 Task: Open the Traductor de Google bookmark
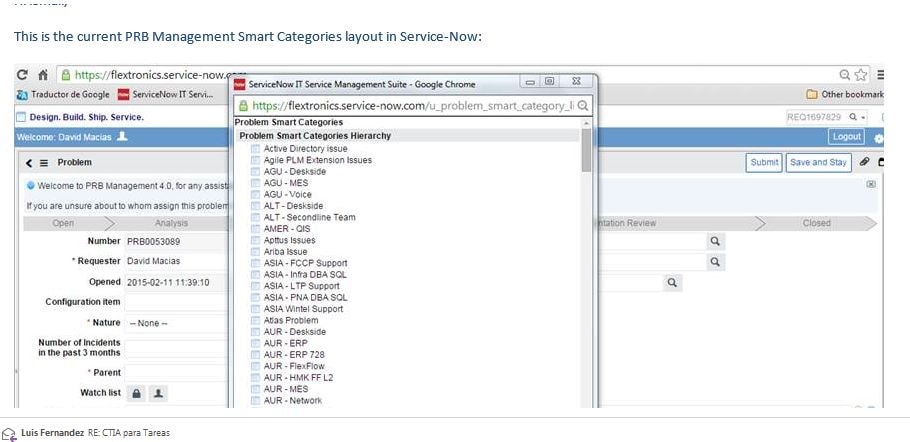click(63, 94)
